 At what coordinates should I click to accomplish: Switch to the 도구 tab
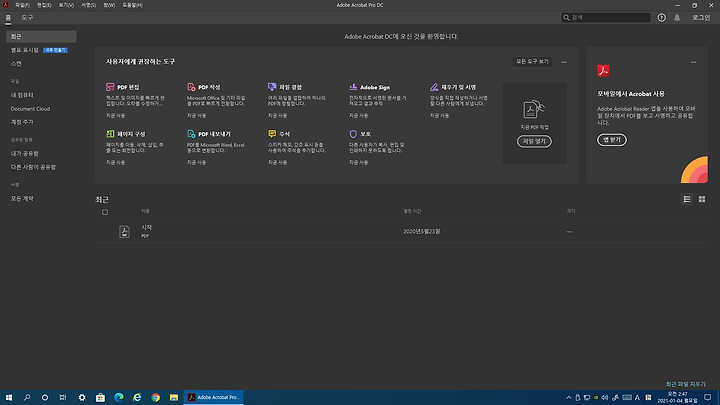point(27,17)
